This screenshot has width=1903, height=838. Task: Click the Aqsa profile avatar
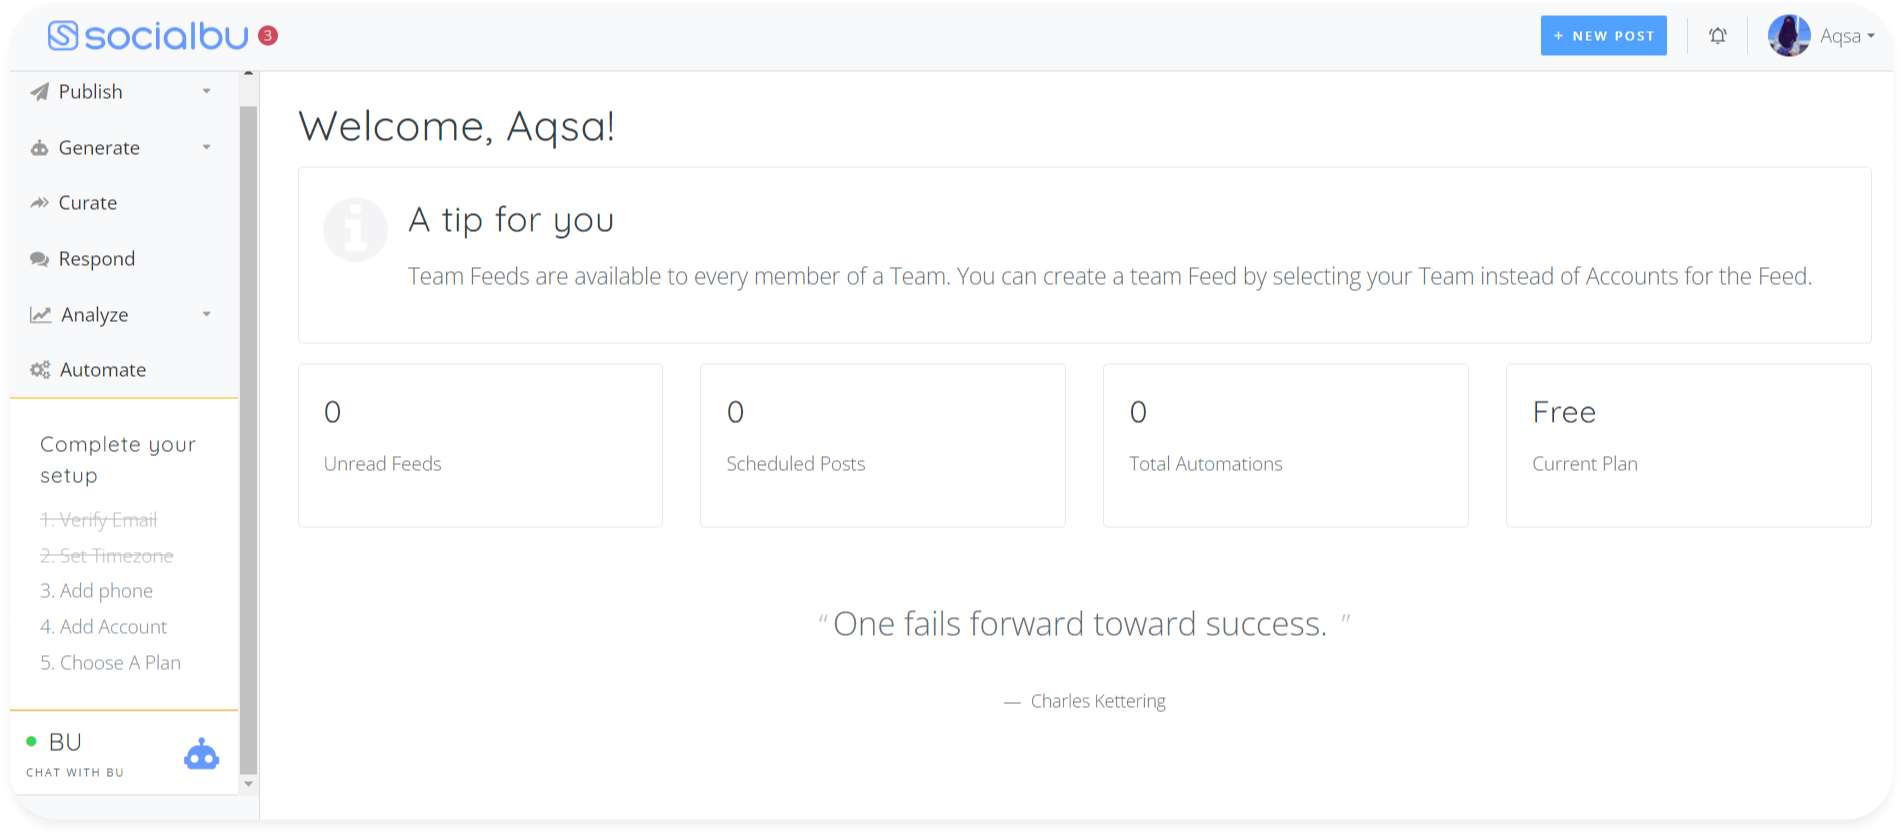pos(1788,36)
